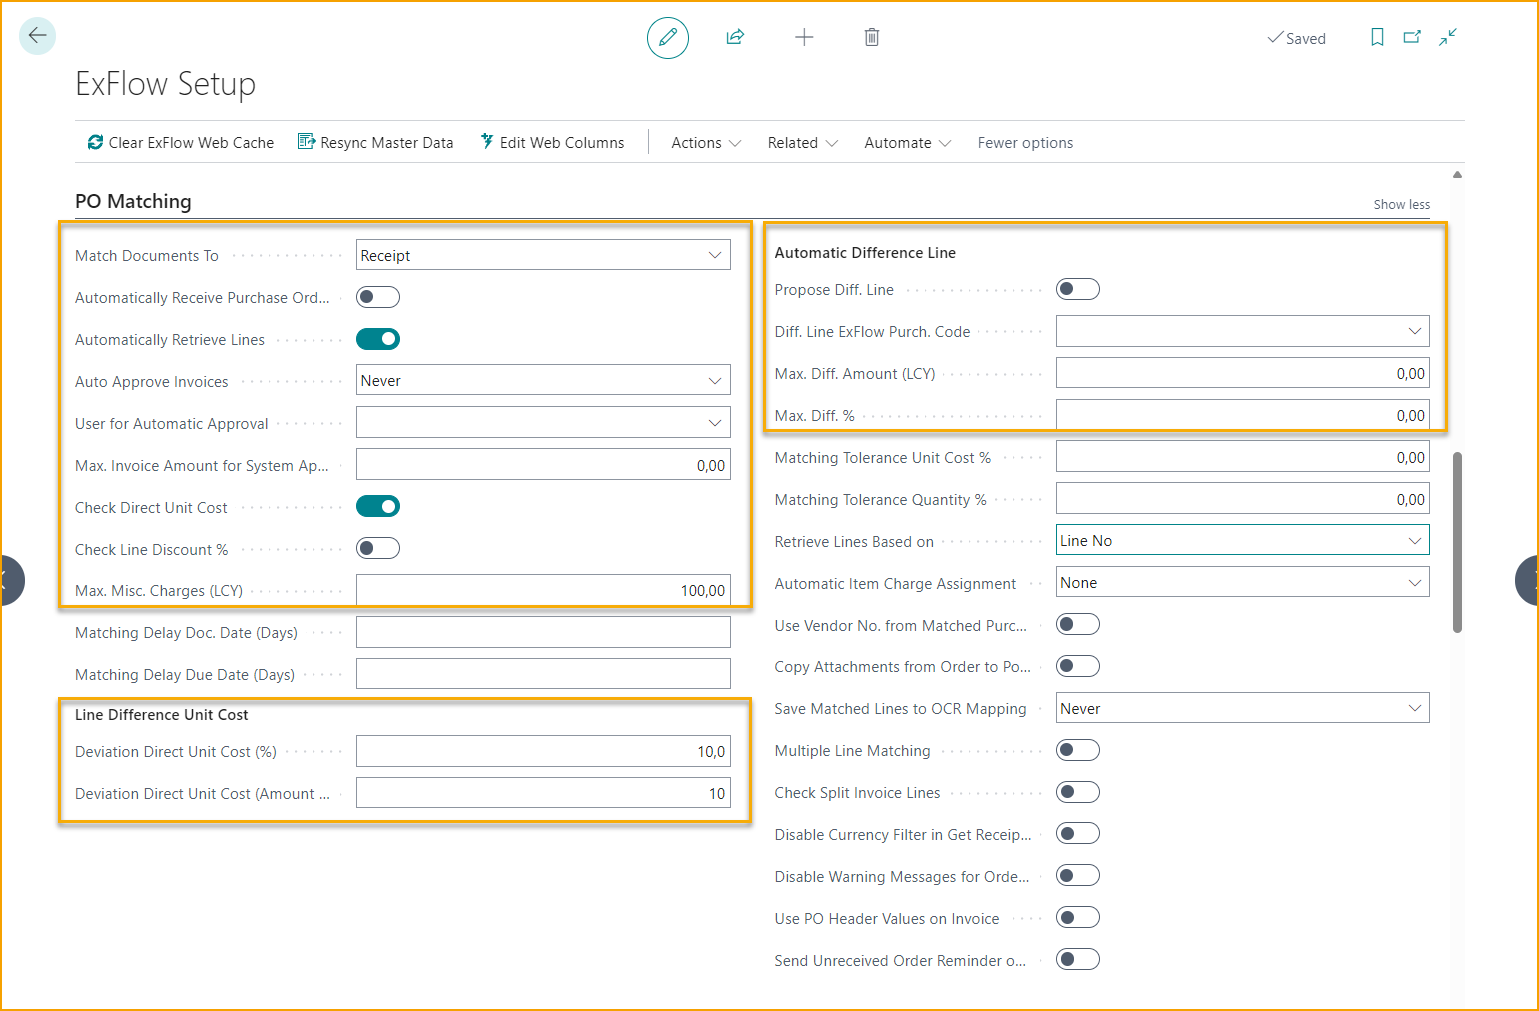Viewport: 1539px width, 1011px height.
Task: Toggle Copy Attachments from Order switch
Action: pos(1078,666)
